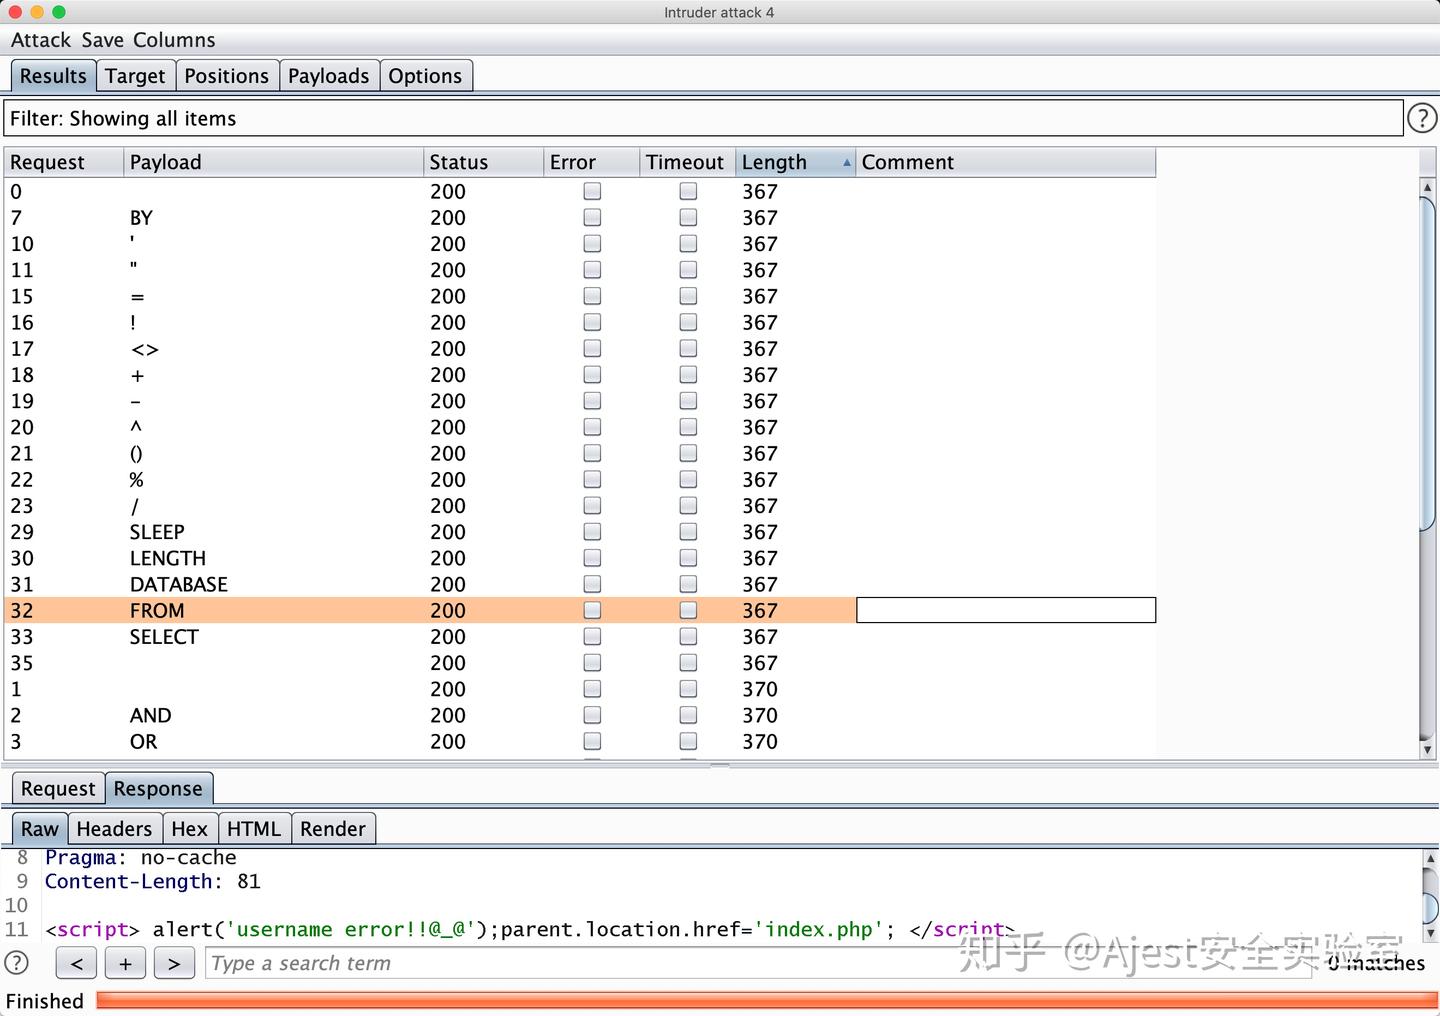Image resolution: width=1440 pixels, height=1016 pixels.
Task: Open the Attack menu
Action: (41, 40)
